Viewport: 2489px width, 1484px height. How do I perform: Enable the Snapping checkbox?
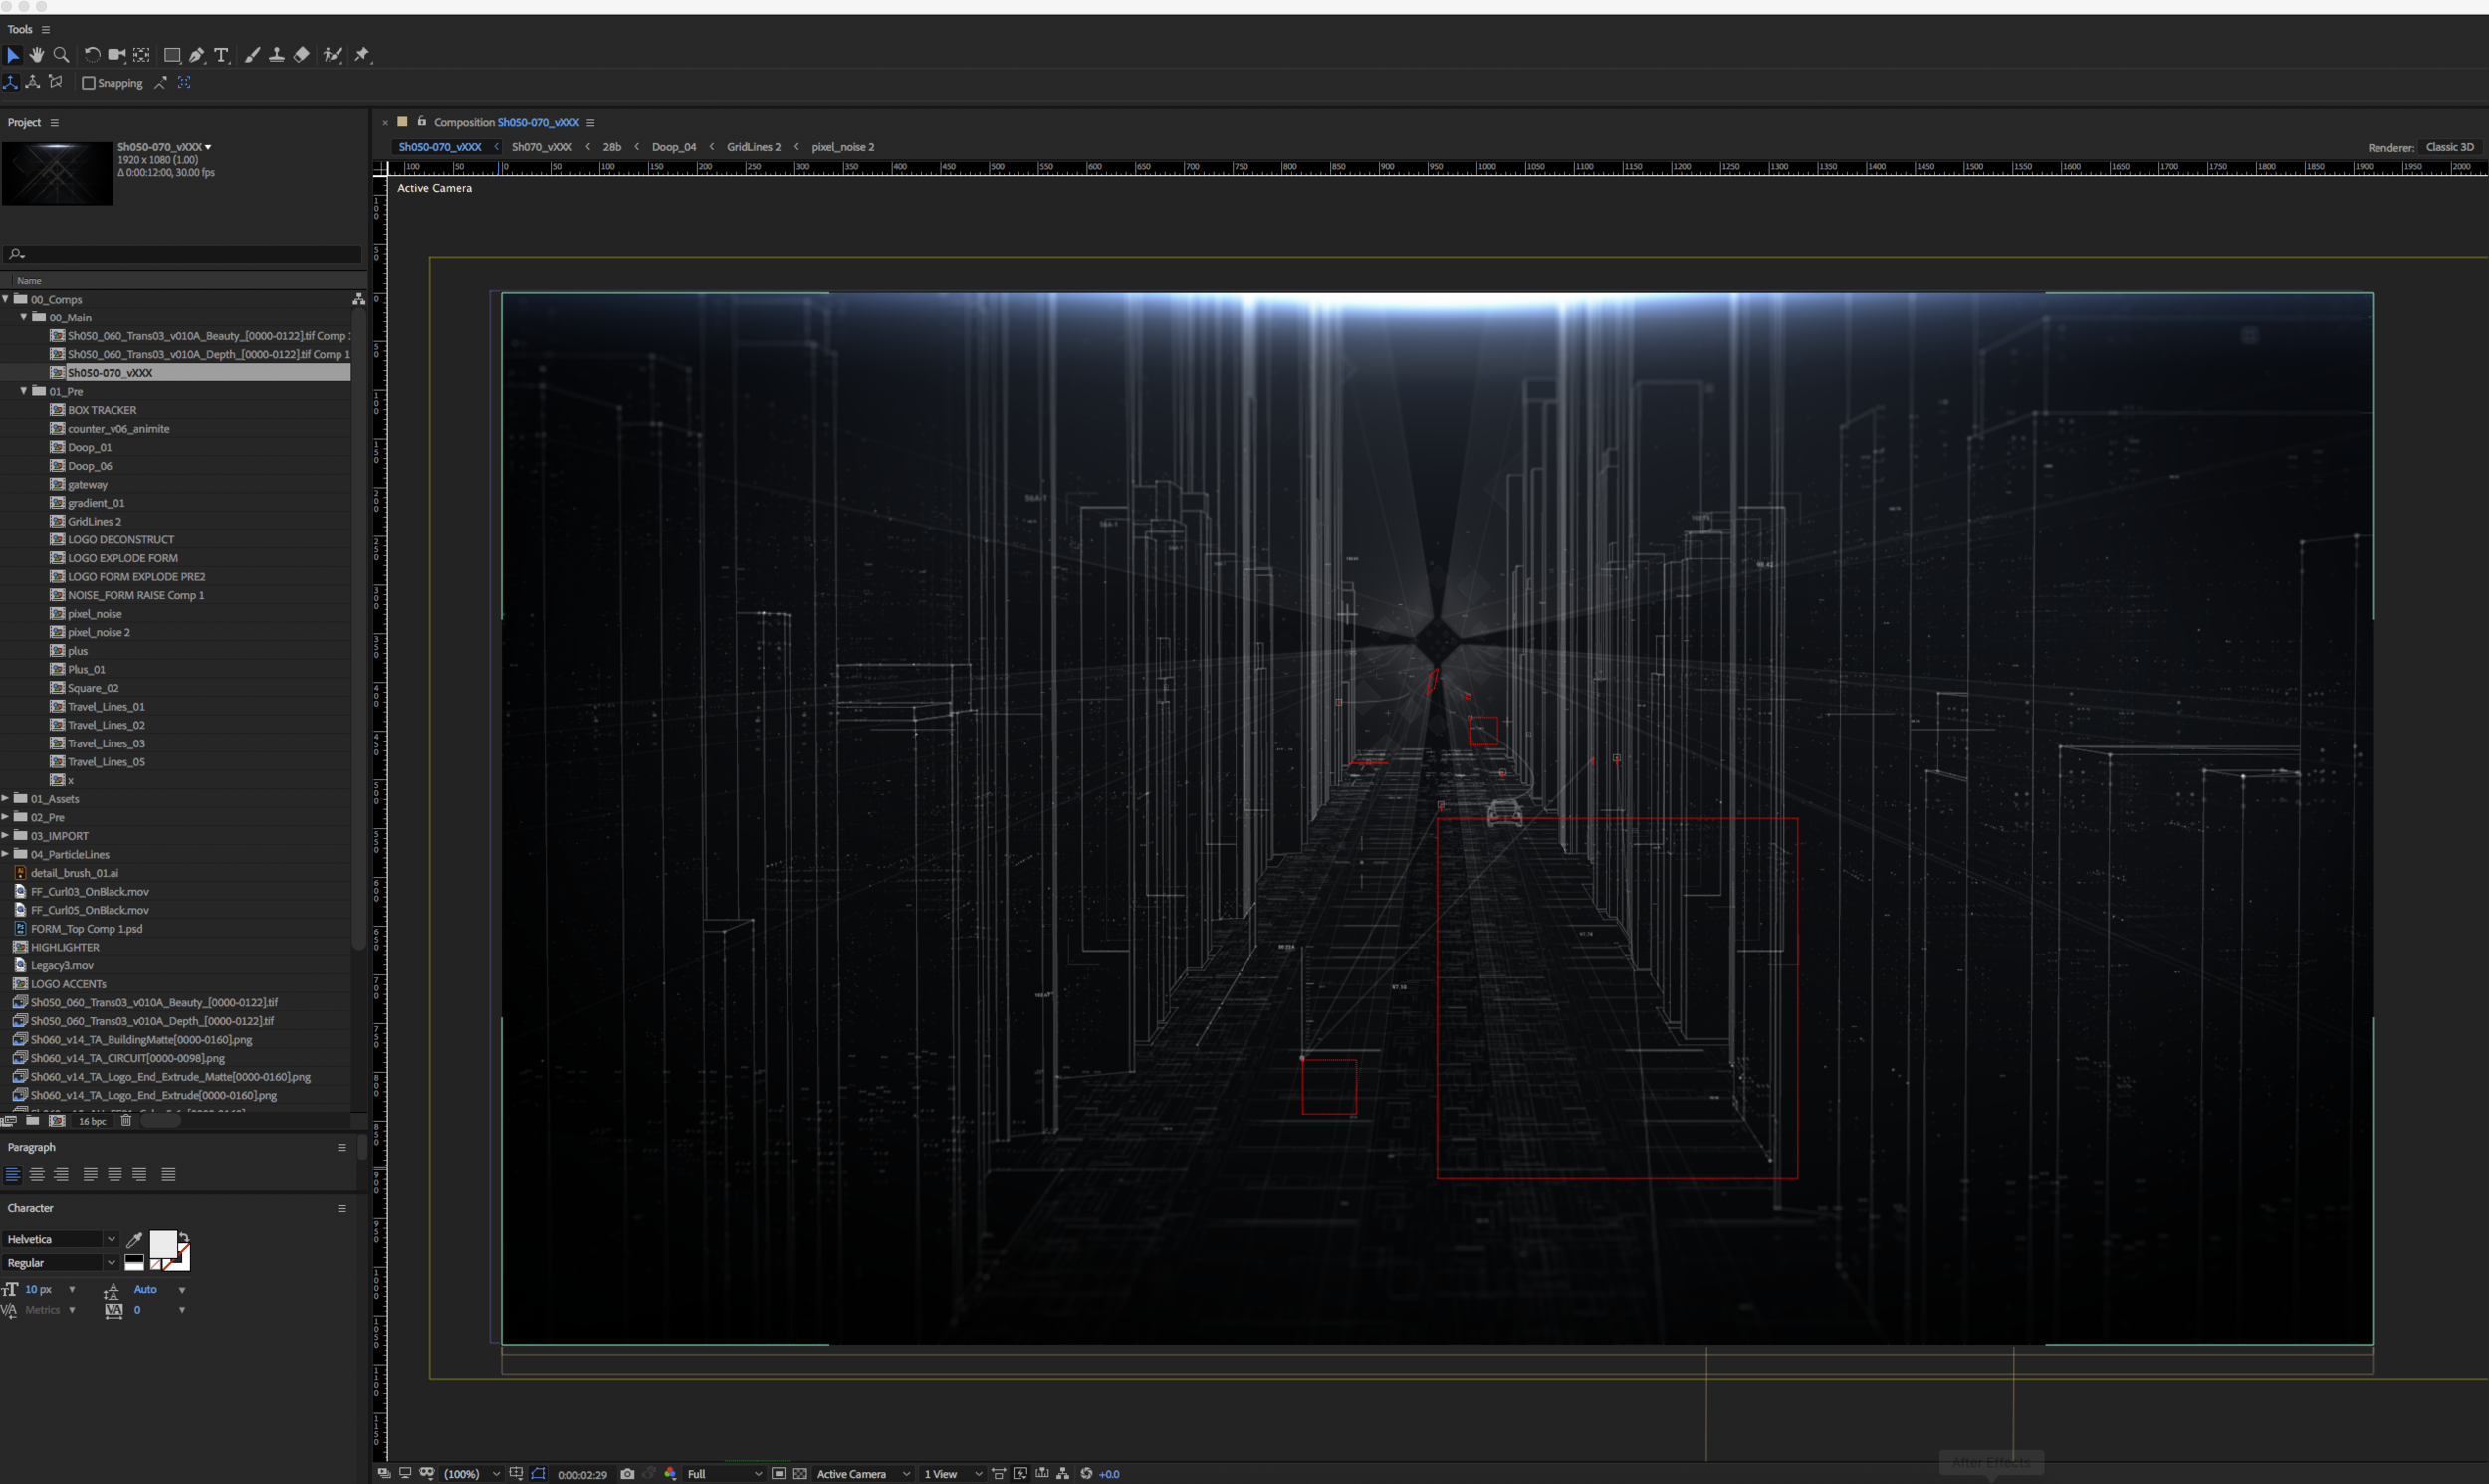(88, 83)
